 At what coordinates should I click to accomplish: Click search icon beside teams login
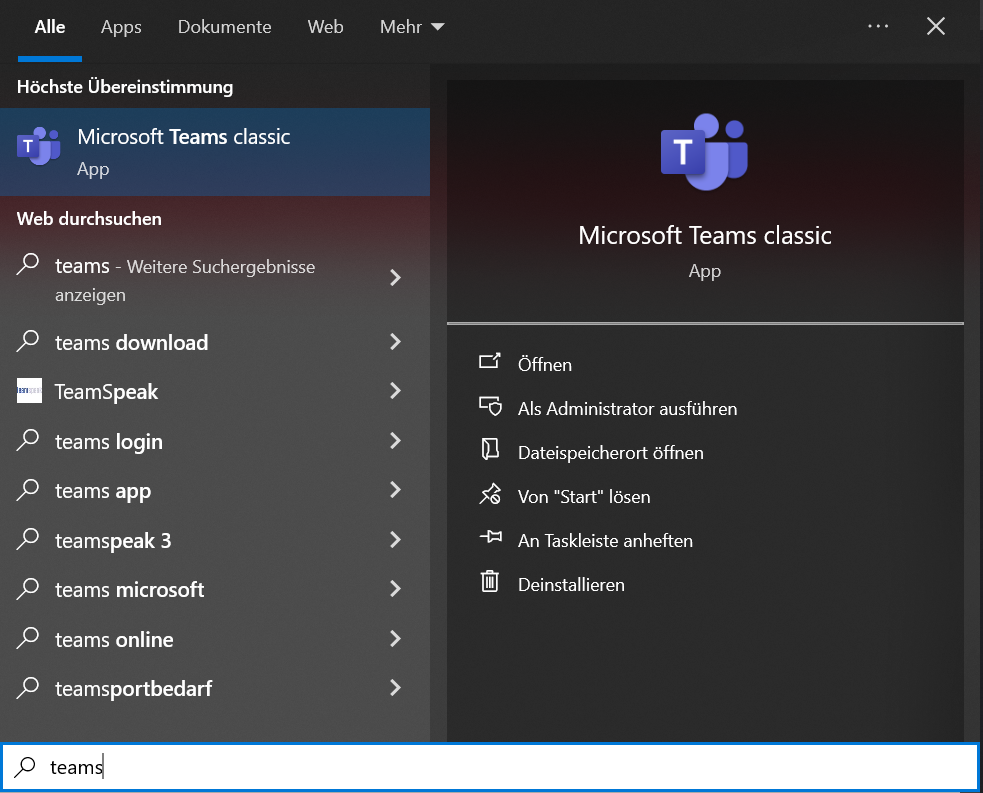[28, 440]
